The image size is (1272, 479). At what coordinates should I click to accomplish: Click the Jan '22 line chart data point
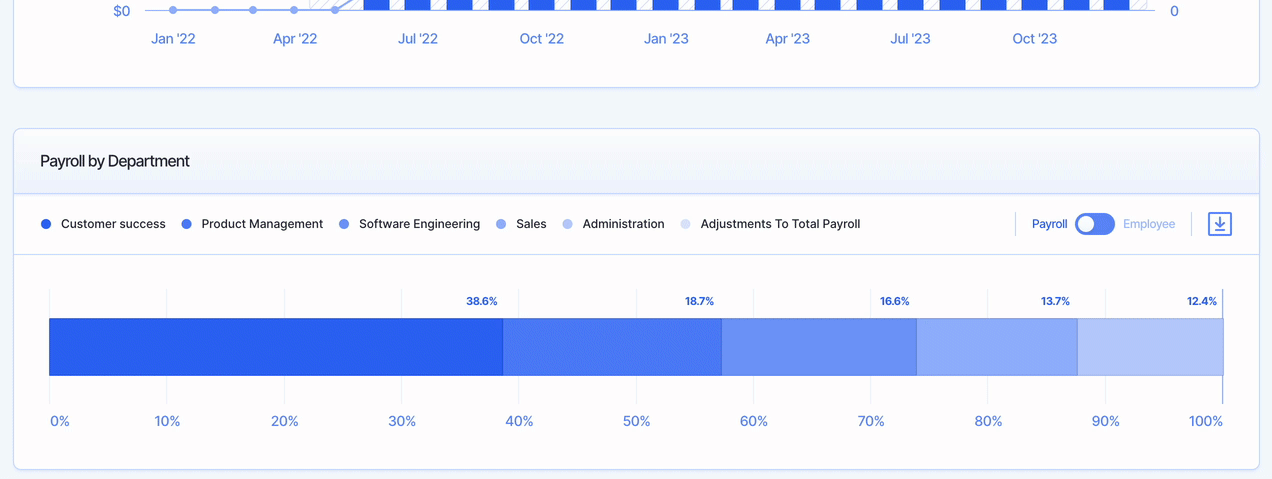[x=173, y=10]
